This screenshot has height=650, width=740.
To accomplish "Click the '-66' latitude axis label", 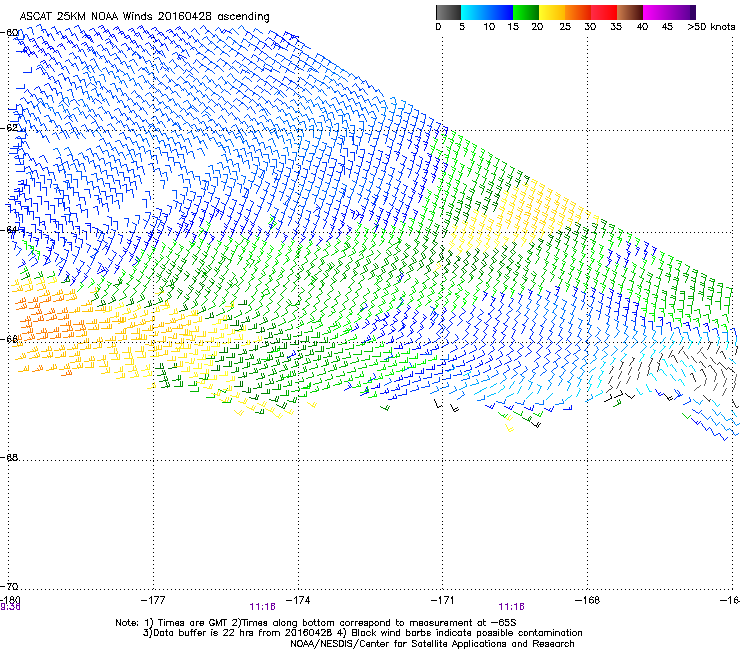I will [x=9, y=339].
